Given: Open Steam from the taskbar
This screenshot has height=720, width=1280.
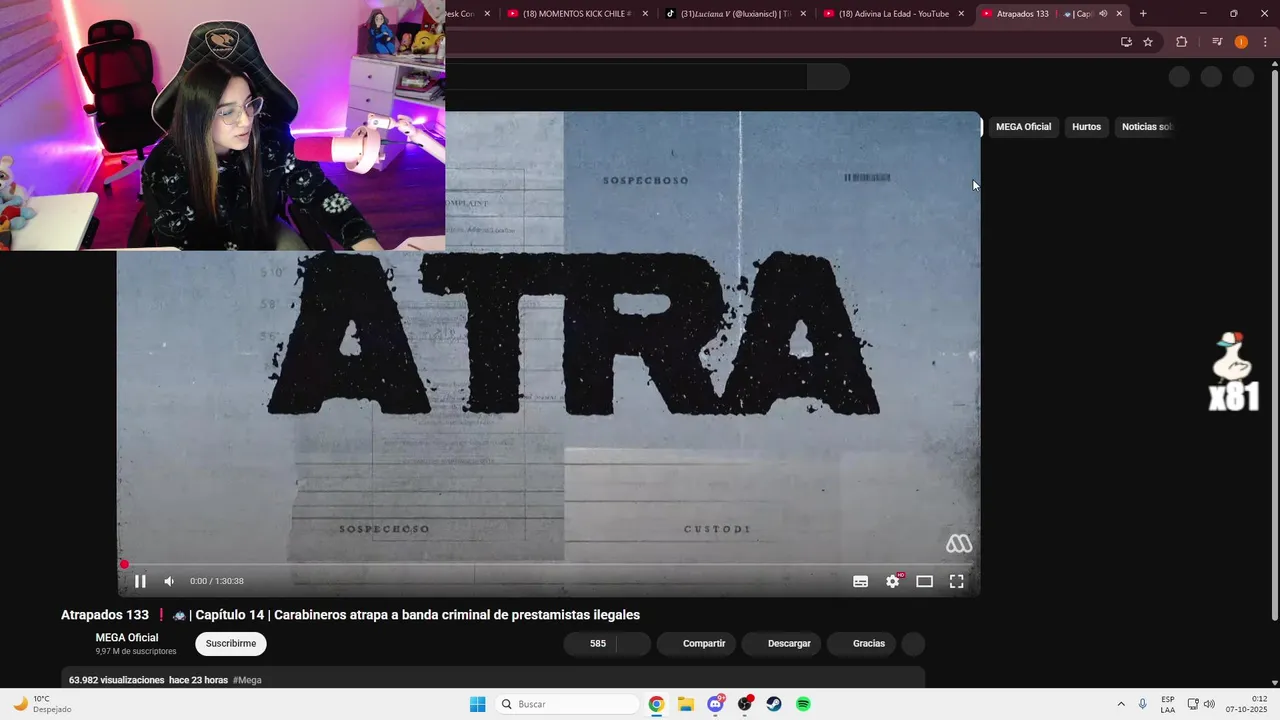Looking at the screenshot, I should click(x=774, y=704).
